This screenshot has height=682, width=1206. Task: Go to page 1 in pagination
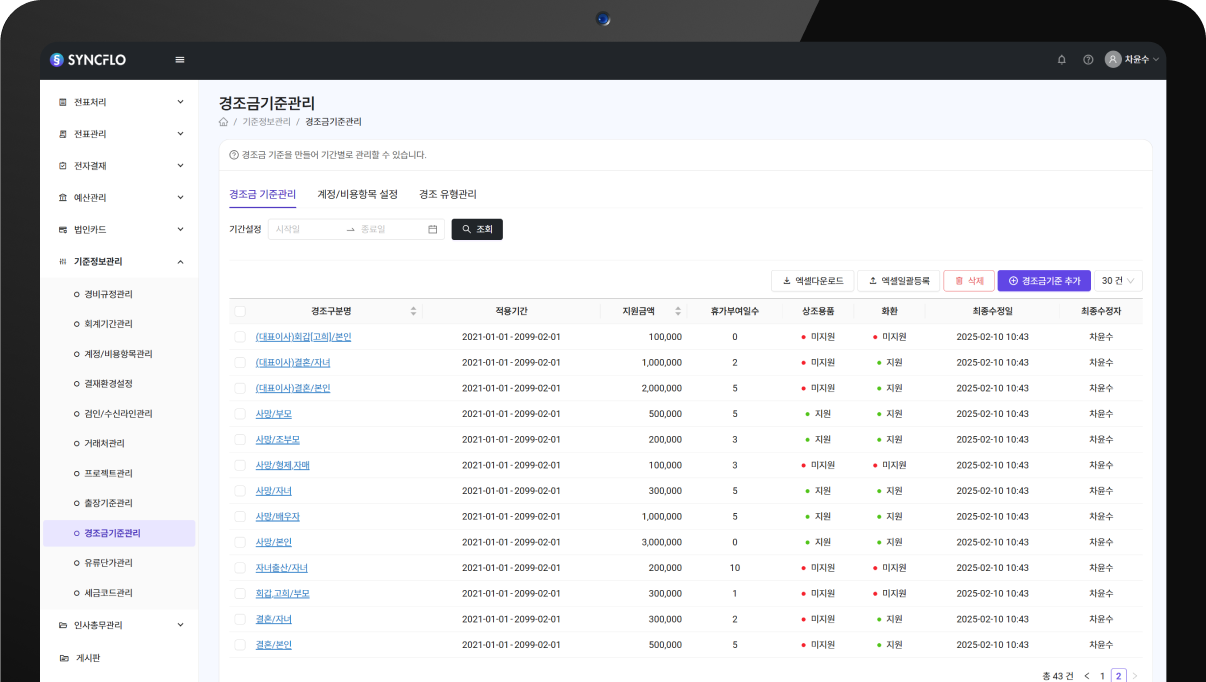click(x=1103, y=676)
